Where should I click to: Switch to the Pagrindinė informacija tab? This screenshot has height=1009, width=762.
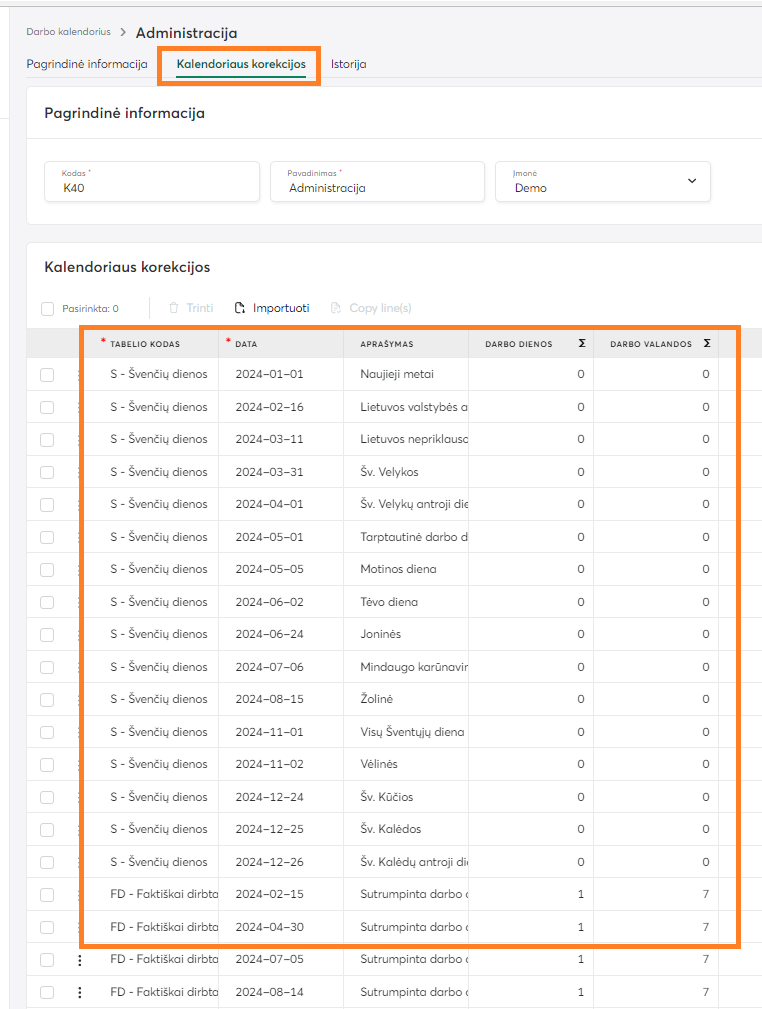coord(87,64)
